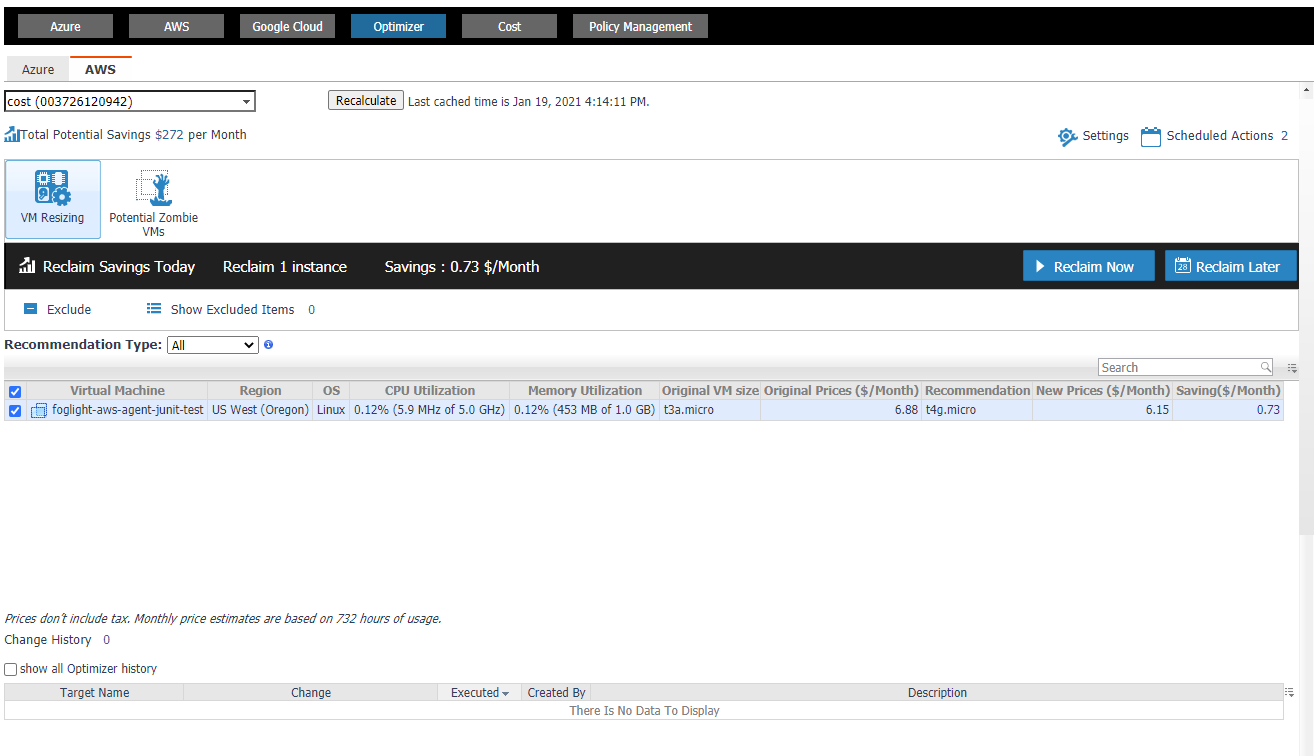Click the Recalculate button
This screenshot has width=1316, height=756.
366,100
